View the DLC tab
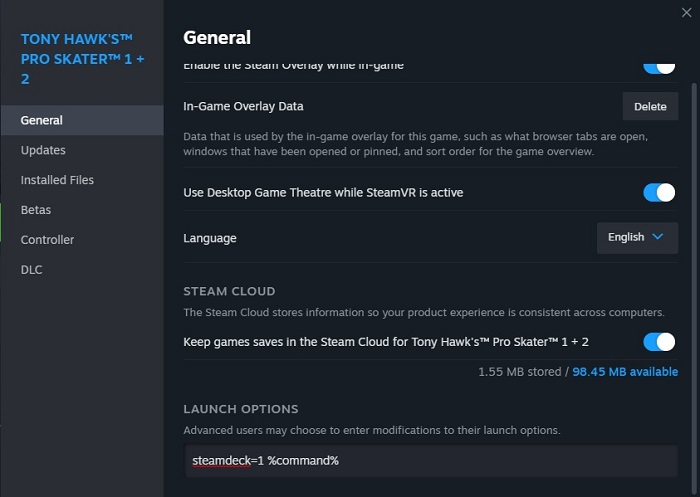This screenshot has height=497, width=700. pyautogui.click(x=32, y=270)
